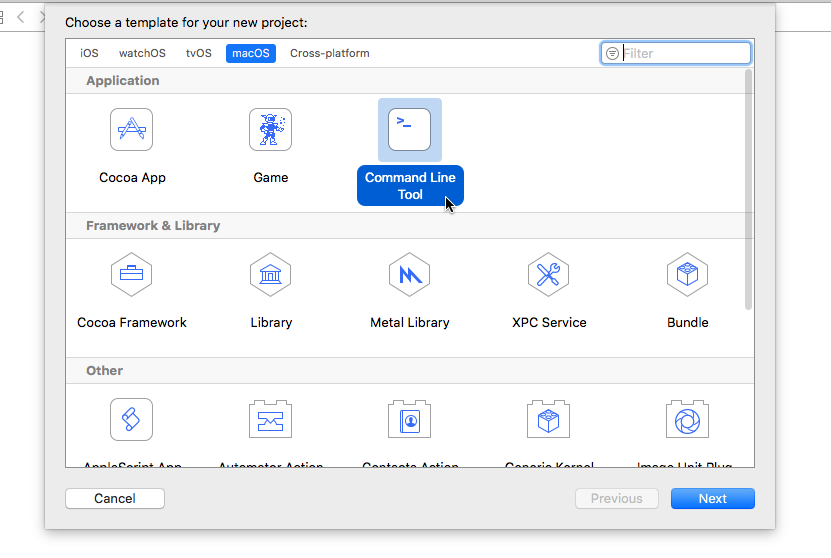This screenshot has height=558, width=831.
Task: Switch to the watchOS tab
Action: click(x=142, y=54)
